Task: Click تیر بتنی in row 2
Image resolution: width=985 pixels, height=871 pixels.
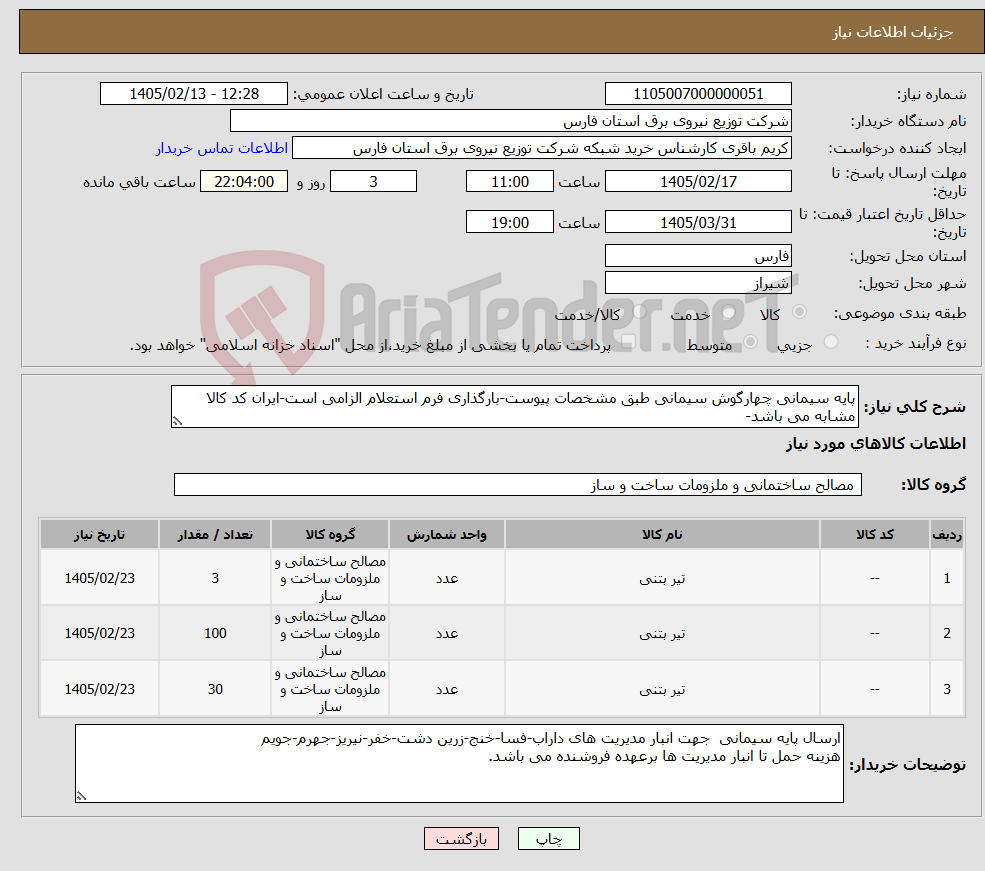Action: pos(662,634)
